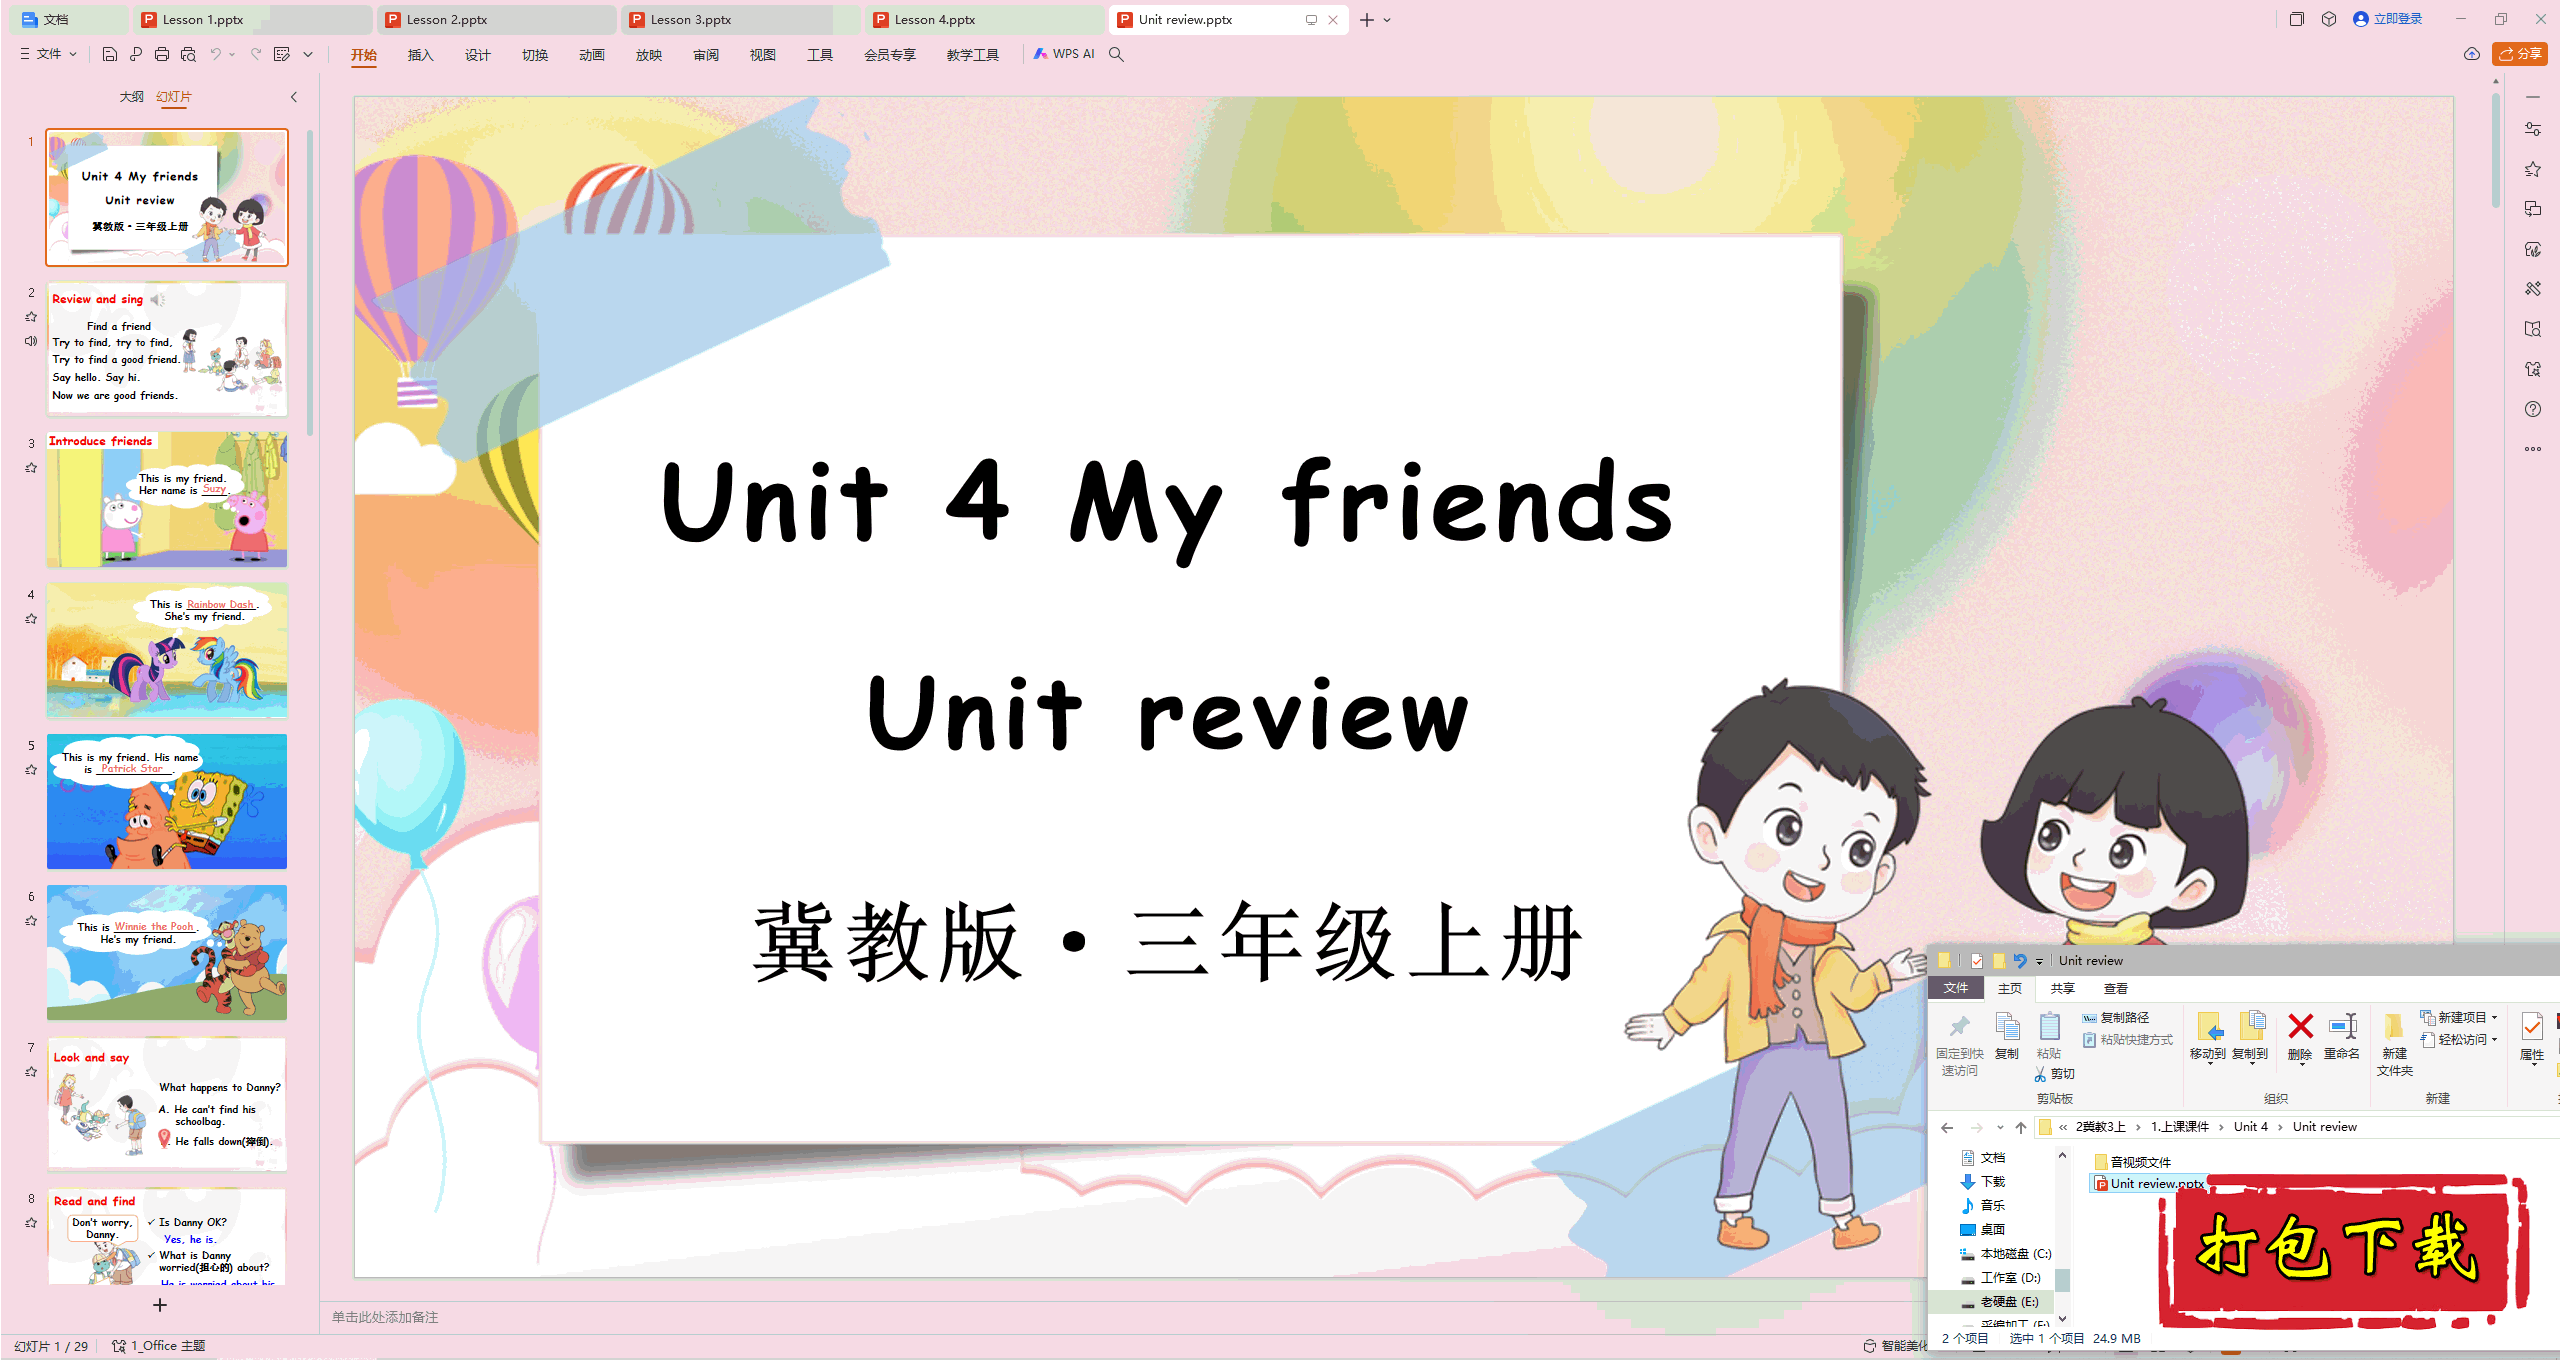Click the Cut scissors icon in Explorer
Image resolution: width=2560 pixels, height=1360 pixels.
2040,1074
